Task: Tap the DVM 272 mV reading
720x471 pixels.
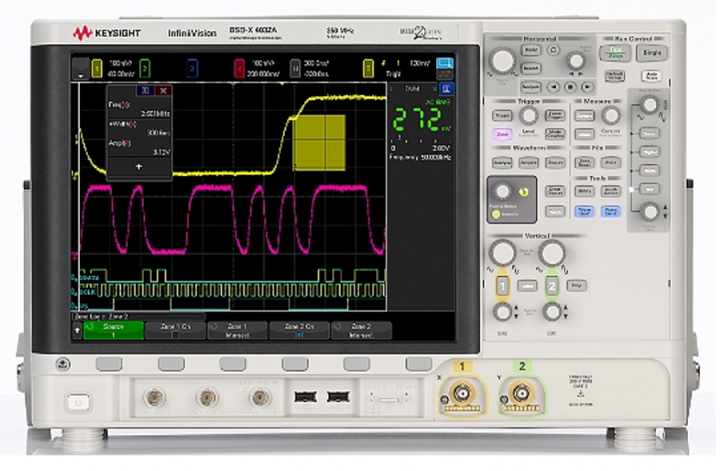Action: [422, 121]
